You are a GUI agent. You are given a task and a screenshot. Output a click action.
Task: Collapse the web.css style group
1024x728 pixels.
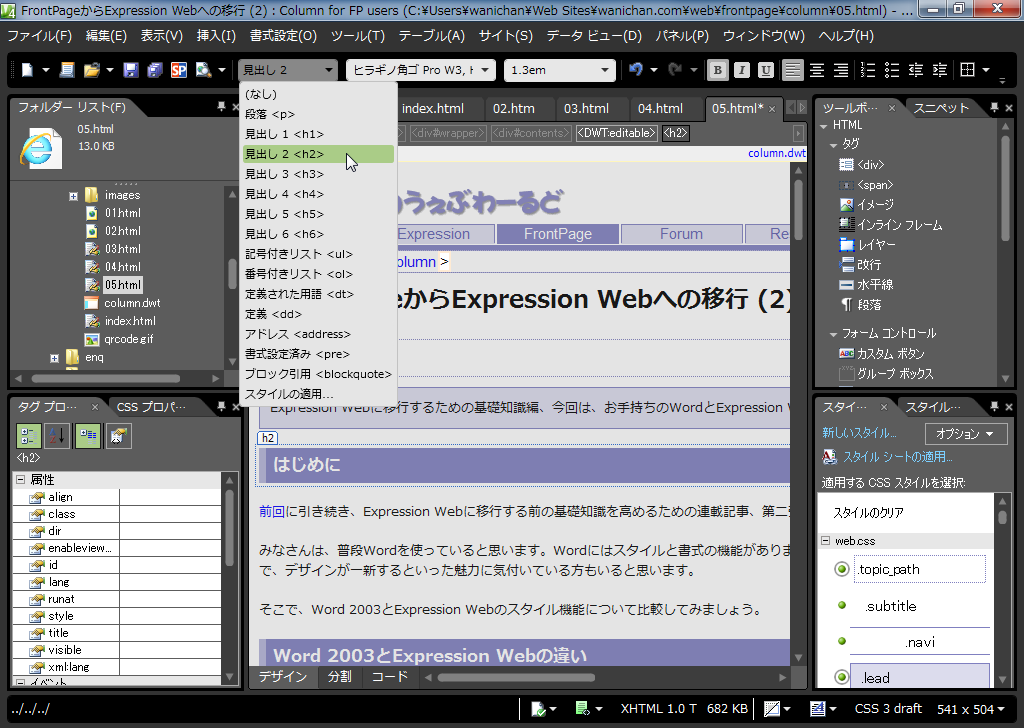[x=825, y=541]
